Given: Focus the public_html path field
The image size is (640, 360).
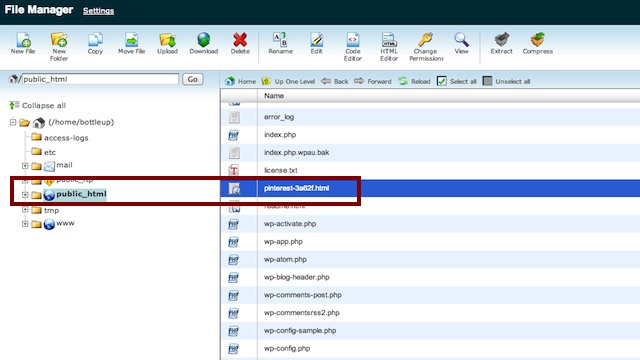Looking at the screenshot, I should pyautogui.click(x=100, y=79).
